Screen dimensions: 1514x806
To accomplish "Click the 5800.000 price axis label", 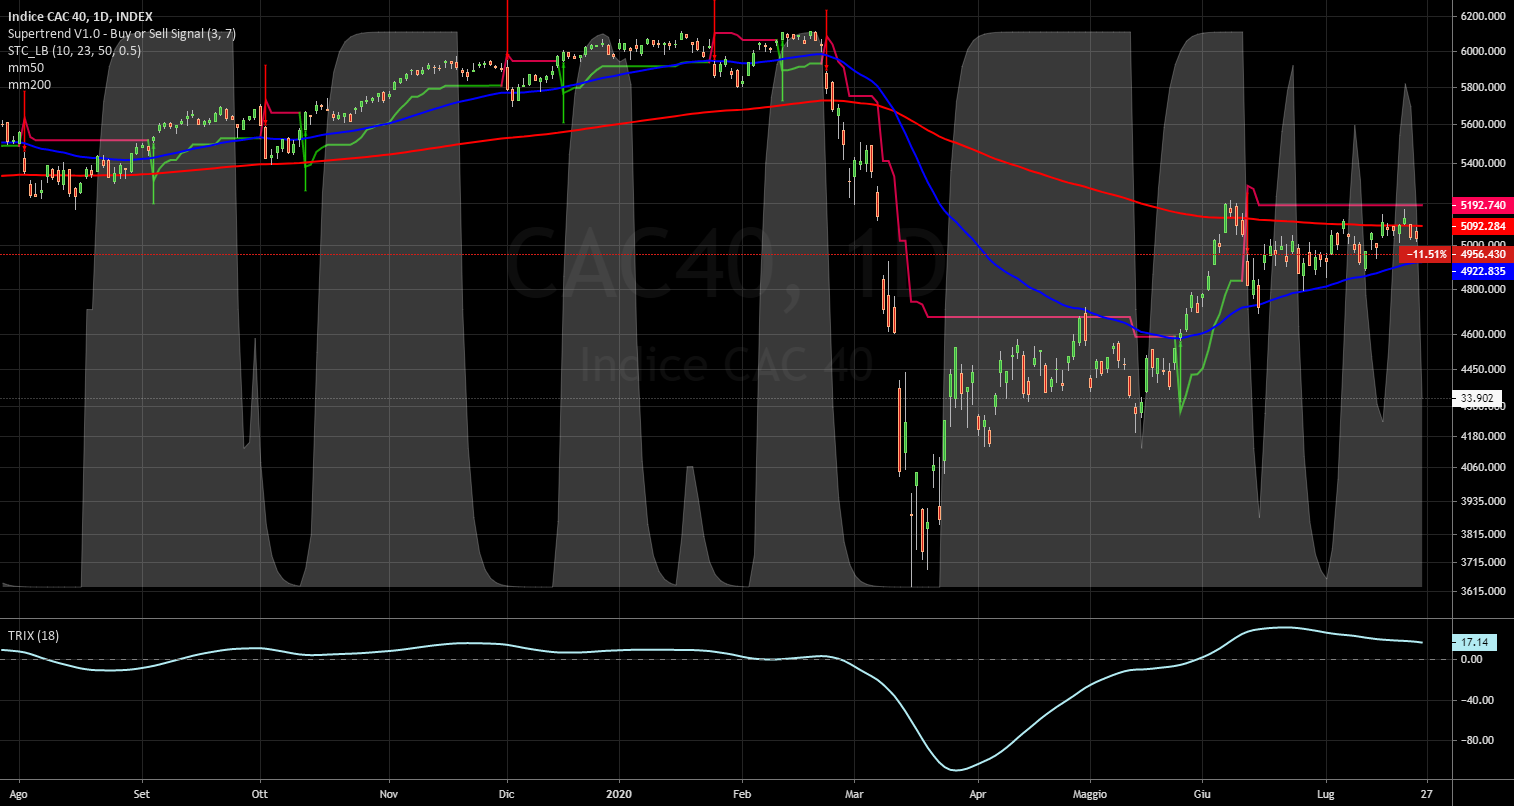I will click(x=1483, y=87).
